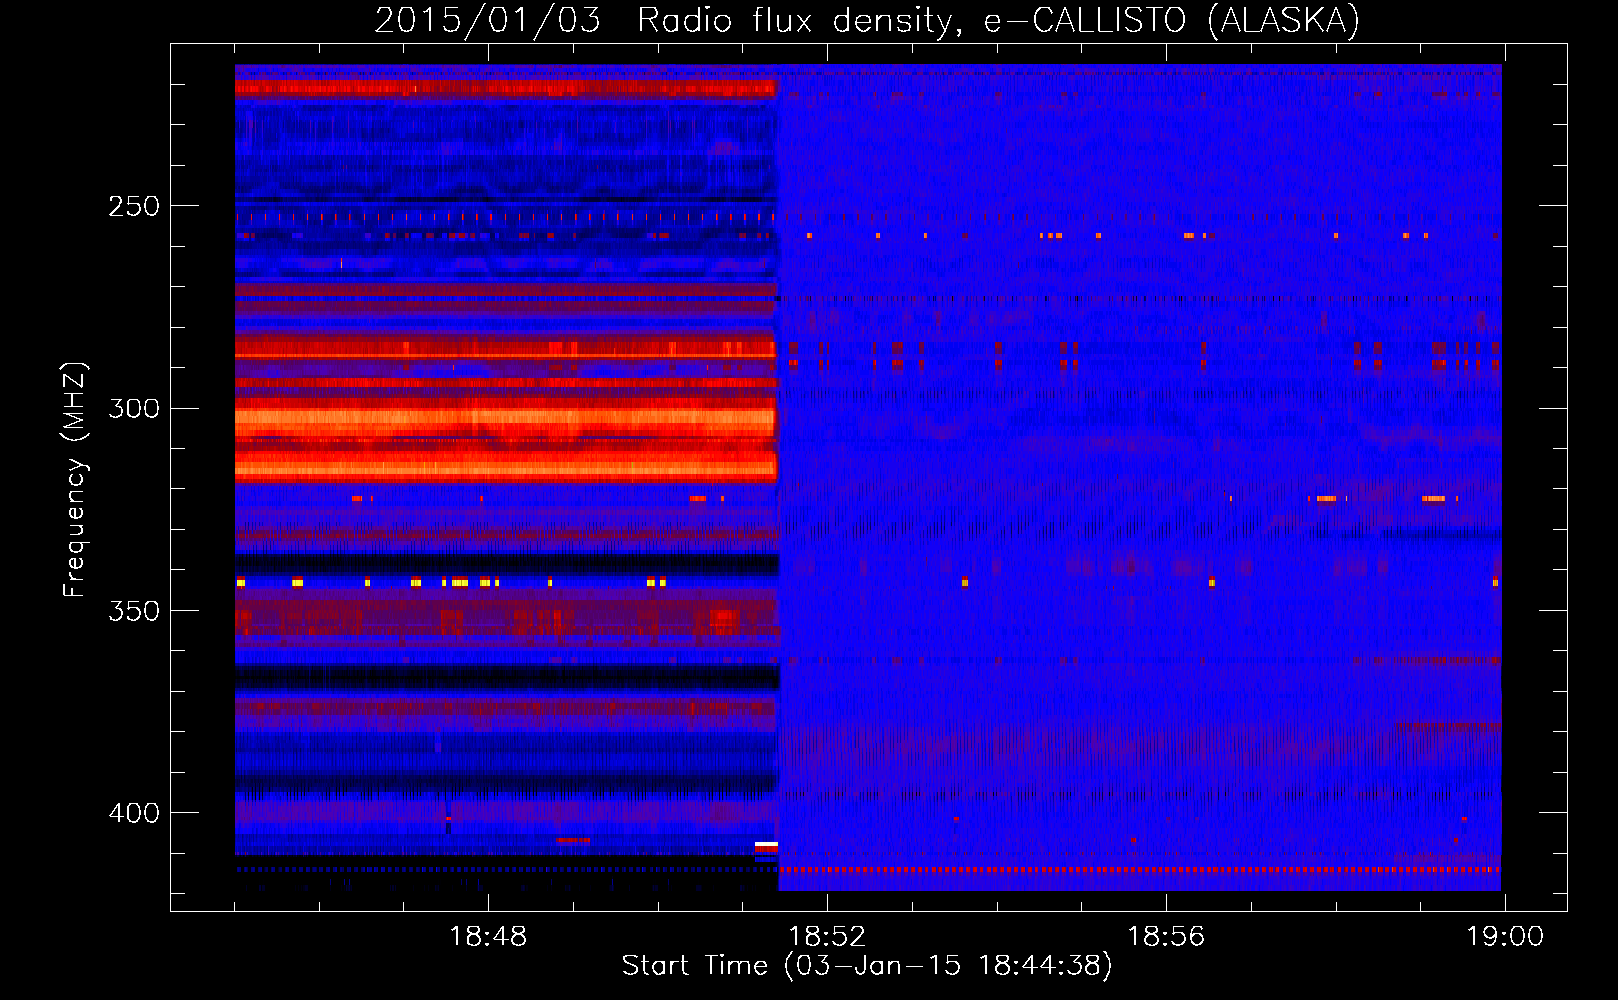Click the '18:56' time tick label
This screenshot has width=1618, height=1000.
pos(1166,937)
